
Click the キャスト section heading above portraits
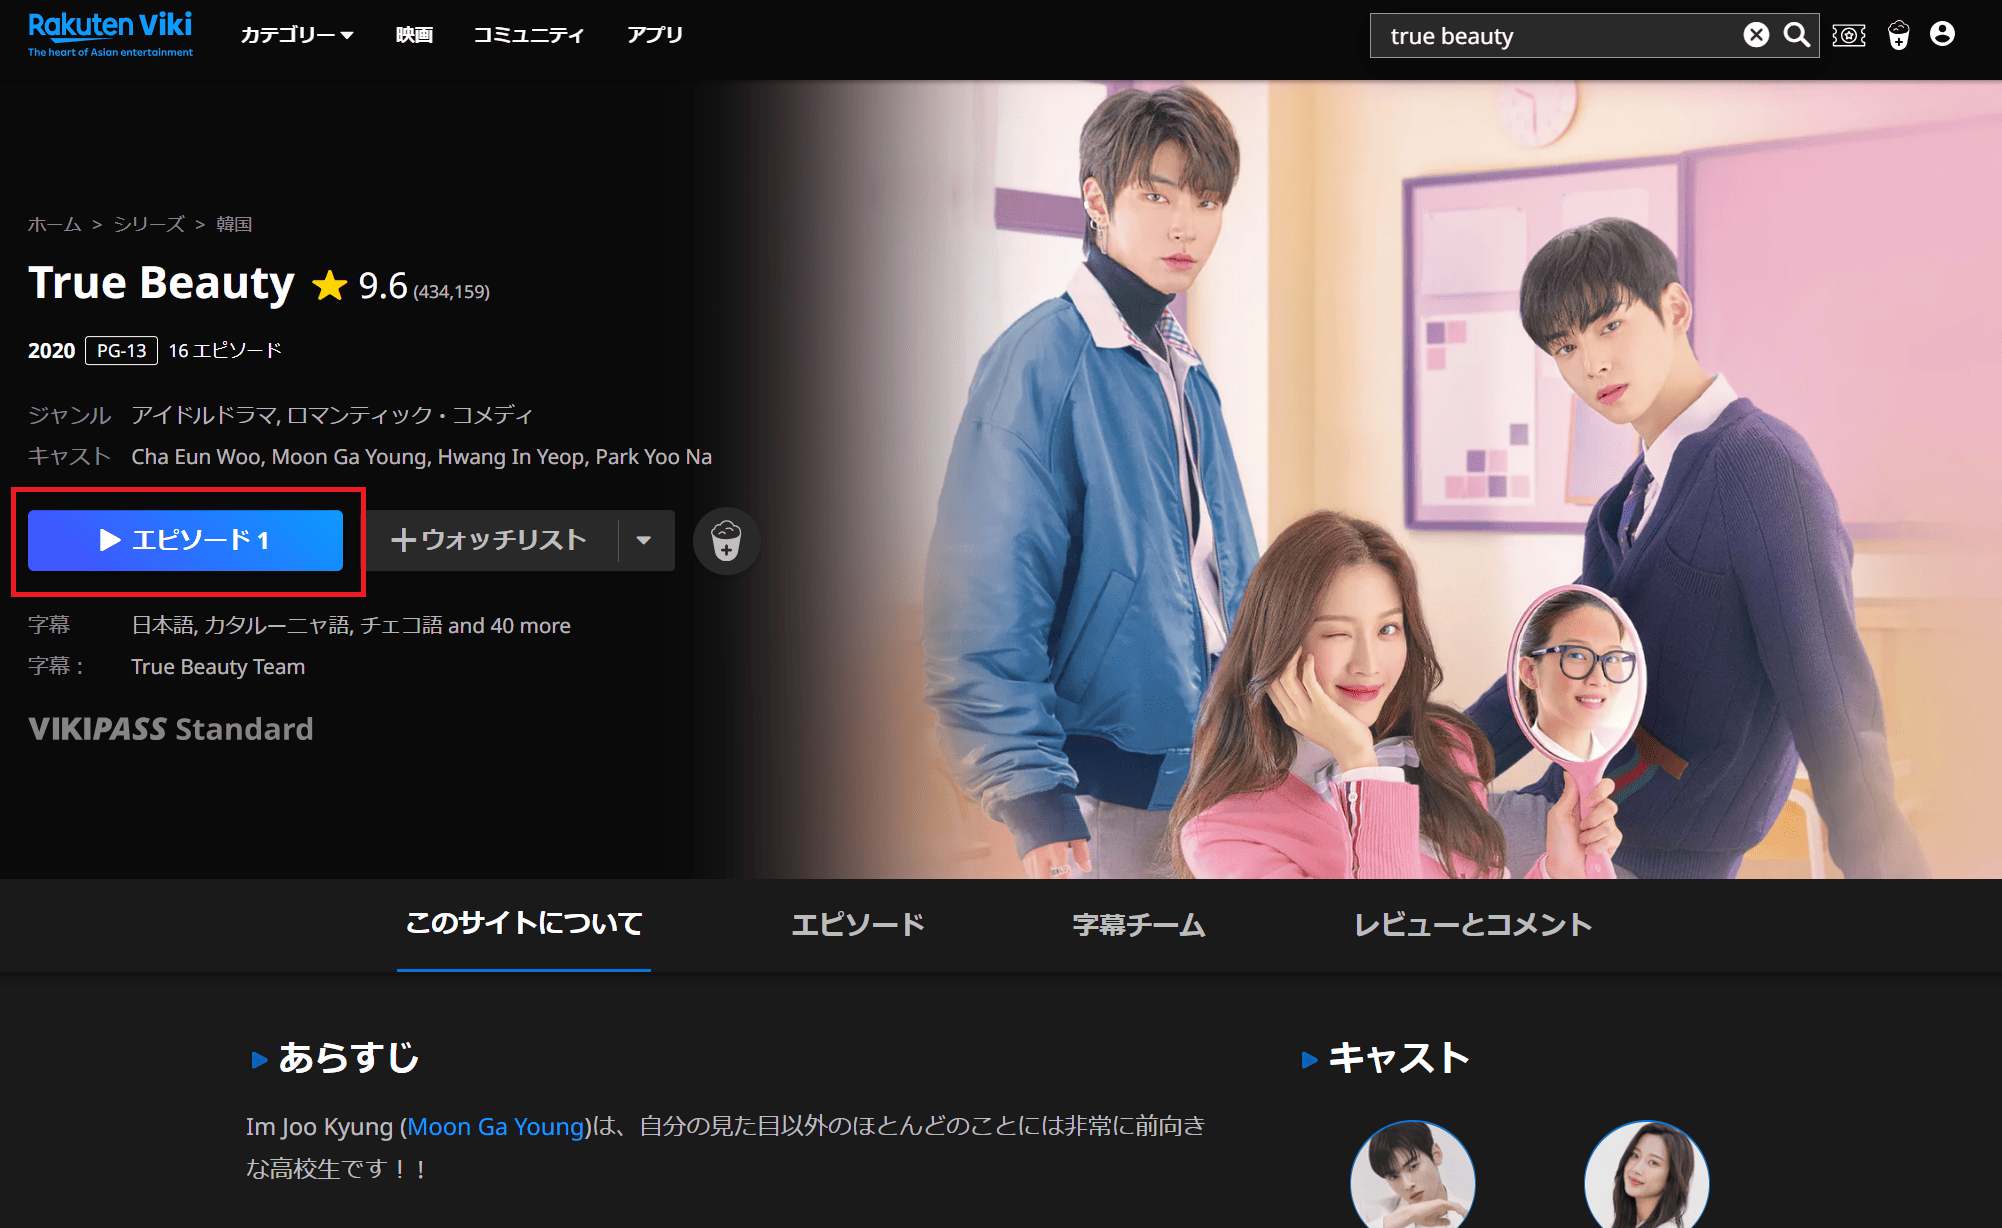click(x=1399, y=1058)
